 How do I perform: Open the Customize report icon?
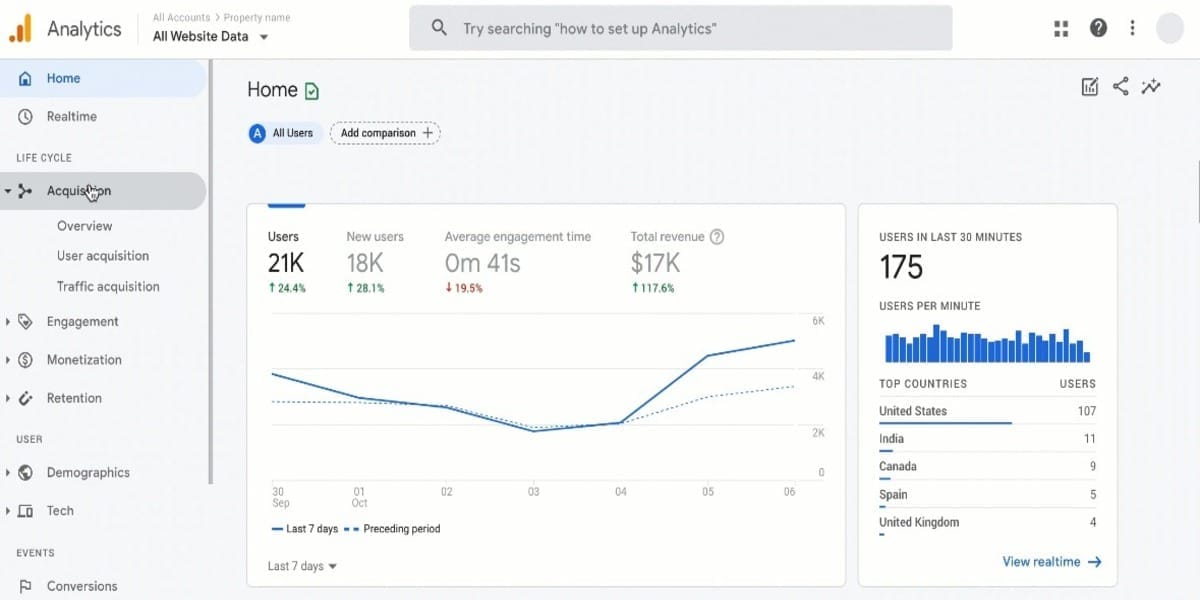pos(1089,87)
